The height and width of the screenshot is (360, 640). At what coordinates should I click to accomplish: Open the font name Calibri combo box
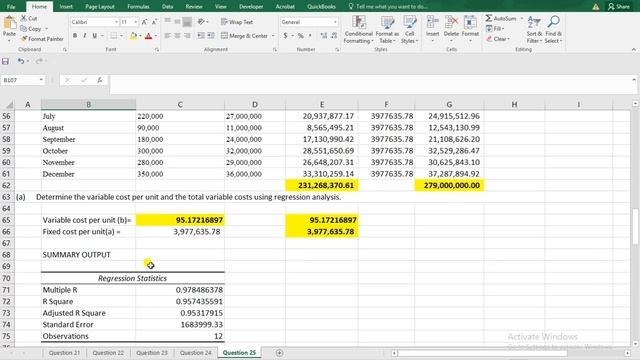click(x=94, y=22)
